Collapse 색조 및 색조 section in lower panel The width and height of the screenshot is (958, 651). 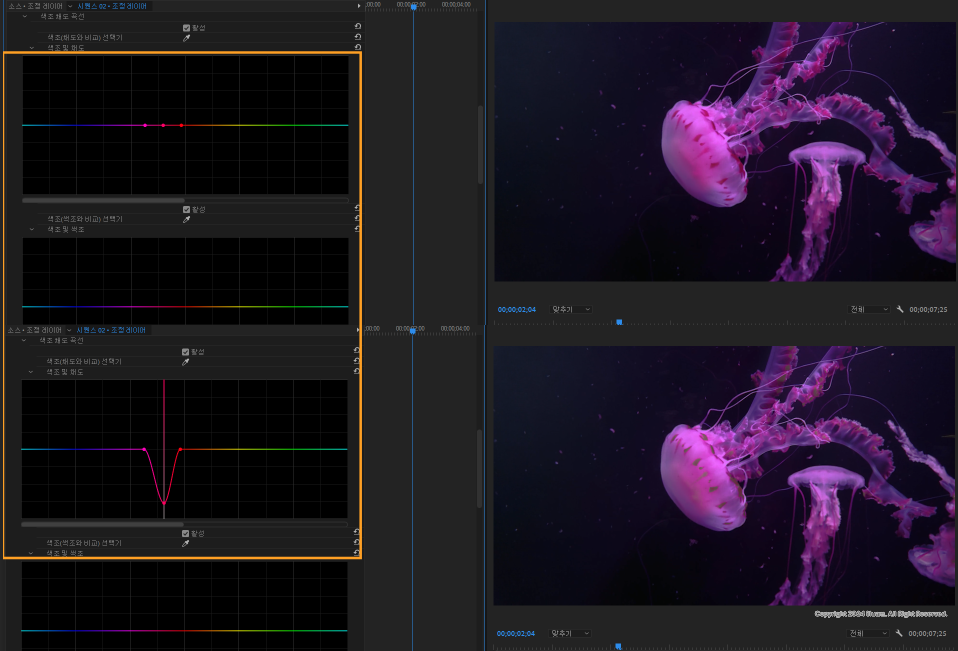point(31,553)
